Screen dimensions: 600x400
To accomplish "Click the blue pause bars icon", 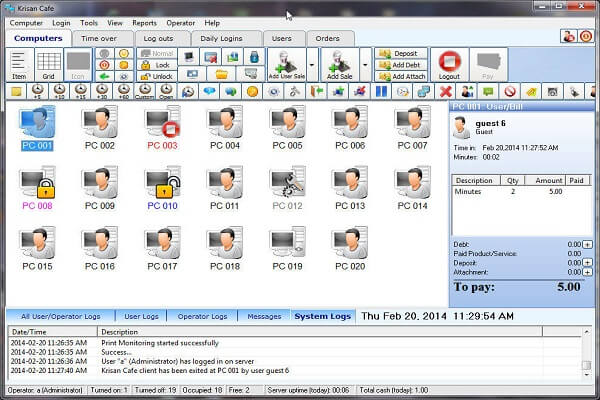I will click(381, 92).
